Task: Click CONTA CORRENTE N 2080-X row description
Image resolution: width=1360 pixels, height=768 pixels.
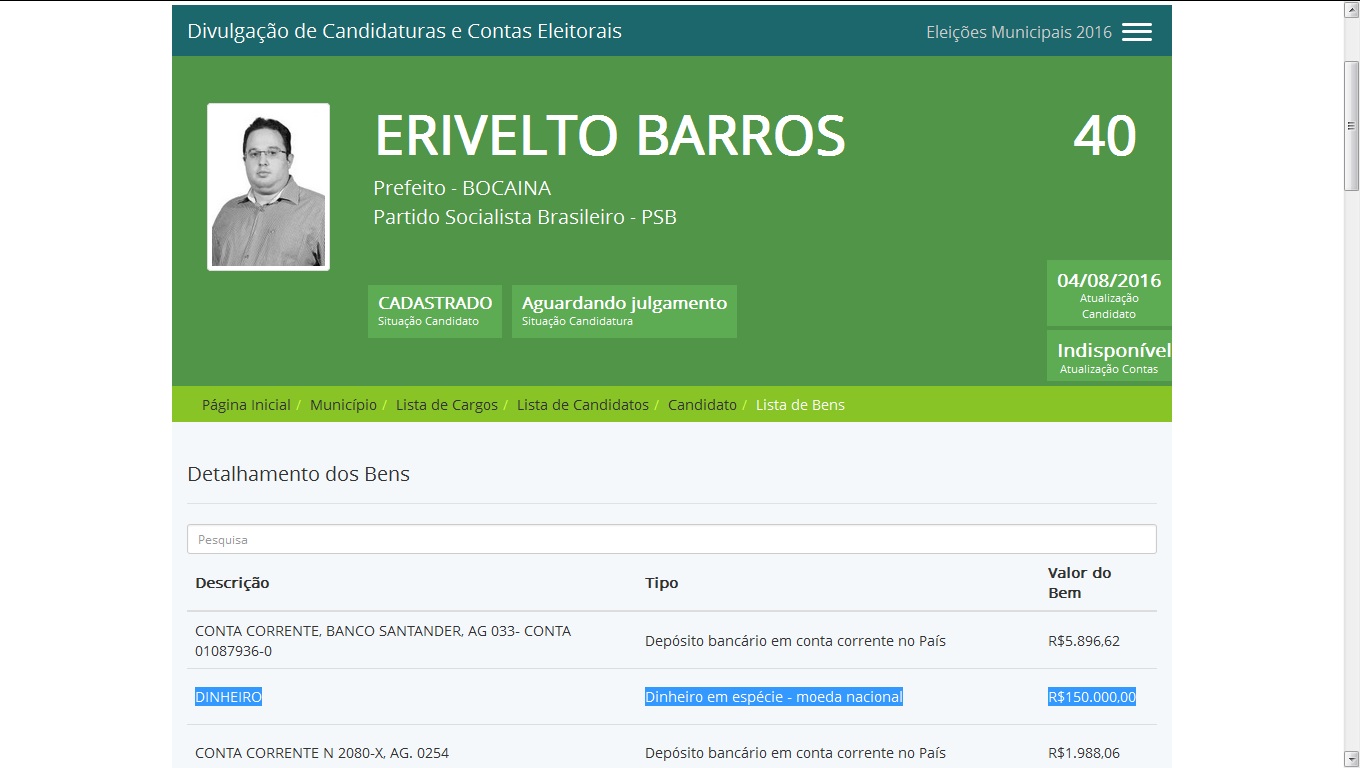Action: point(322,753)
